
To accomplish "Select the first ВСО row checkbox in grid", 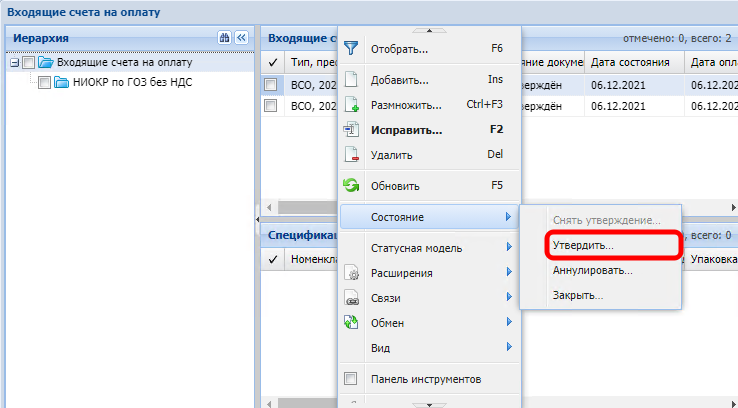I will (271, 86).
